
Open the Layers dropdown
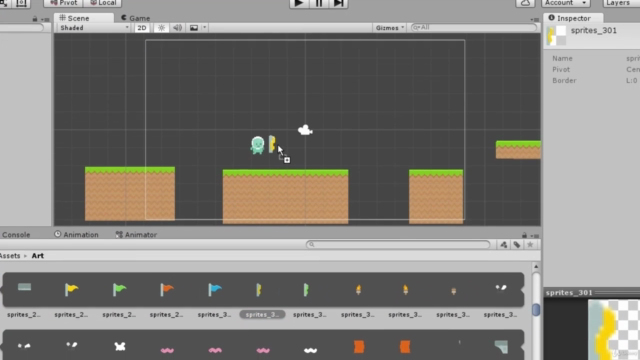(620, 3)
